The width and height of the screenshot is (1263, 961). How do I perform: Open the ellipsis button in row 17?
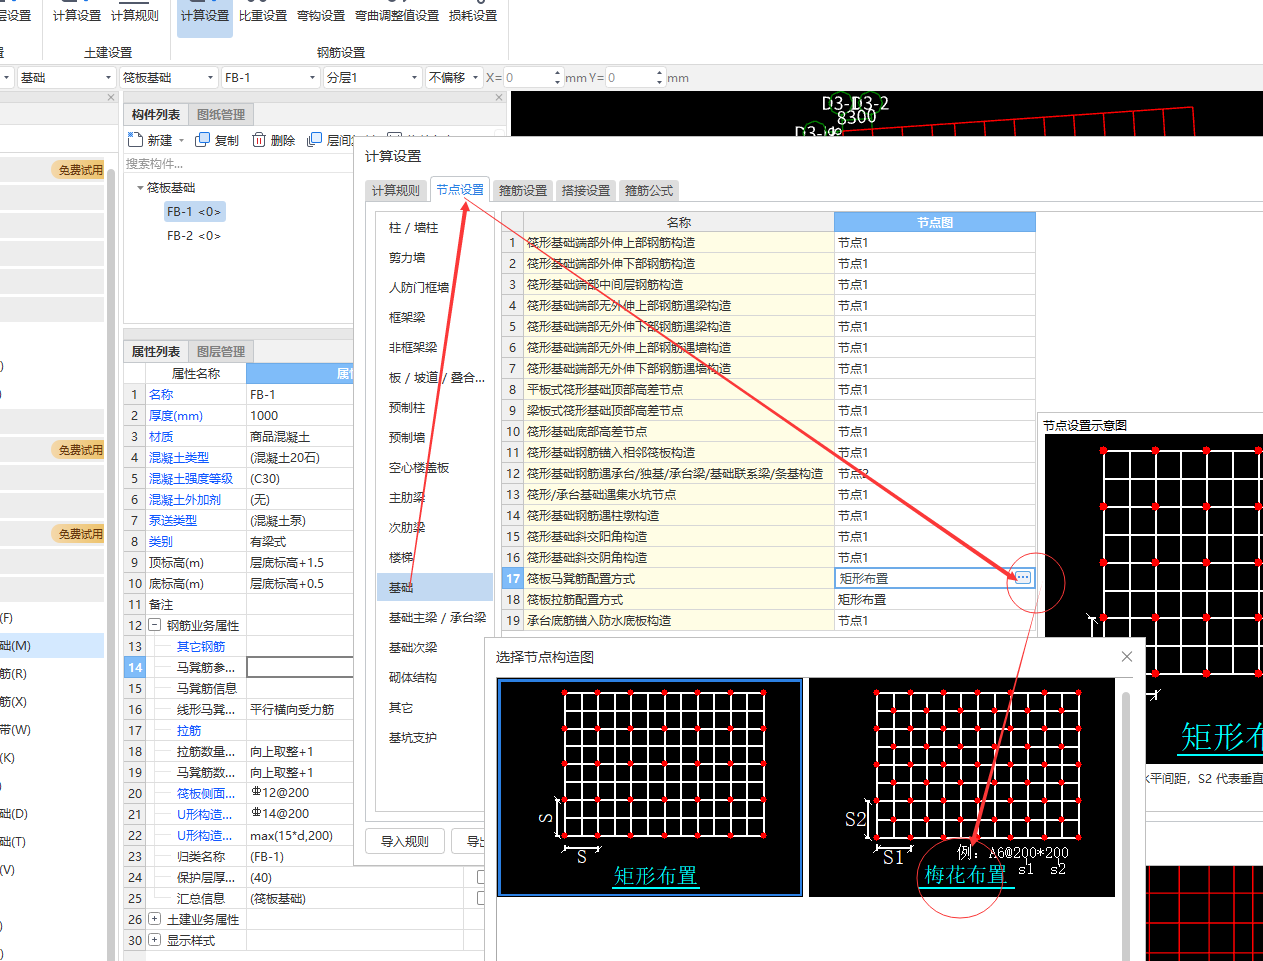point(1022,578)
